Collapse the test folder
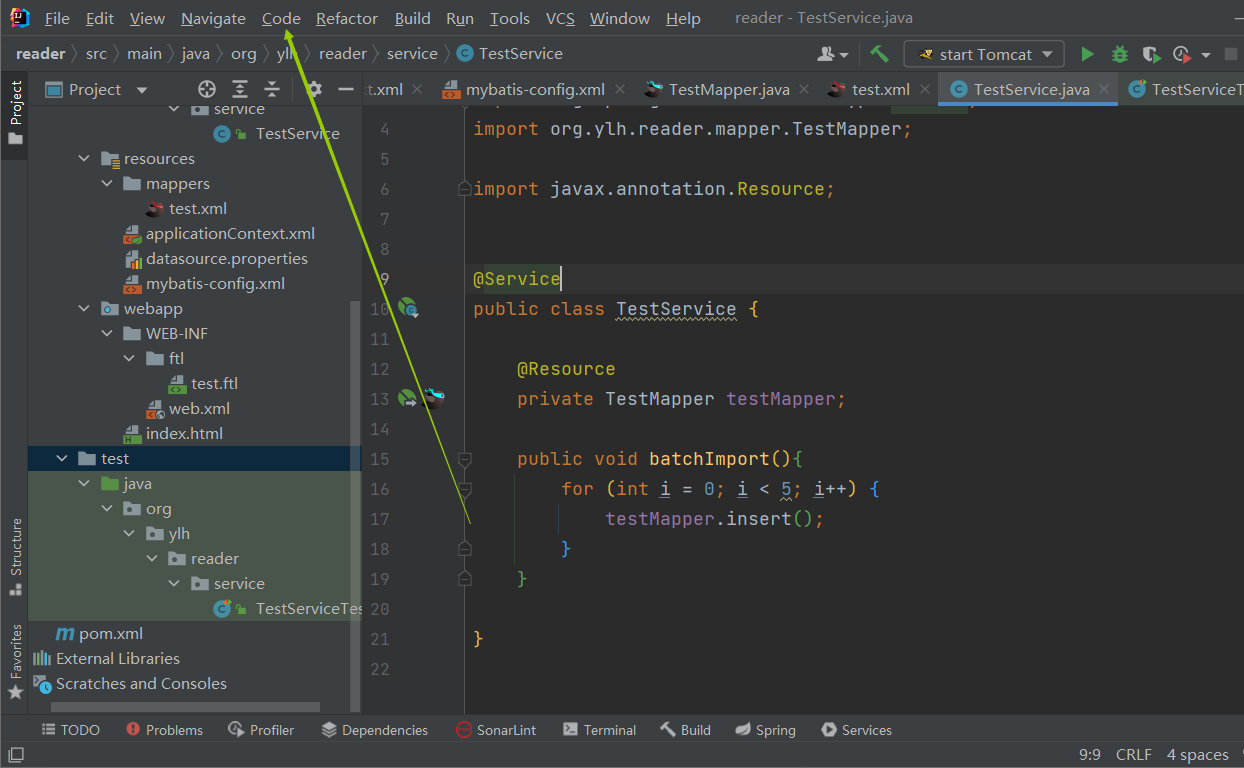The height and width of the screenshot is (768, 1244). pyautogui.click(x=63, y=458)
